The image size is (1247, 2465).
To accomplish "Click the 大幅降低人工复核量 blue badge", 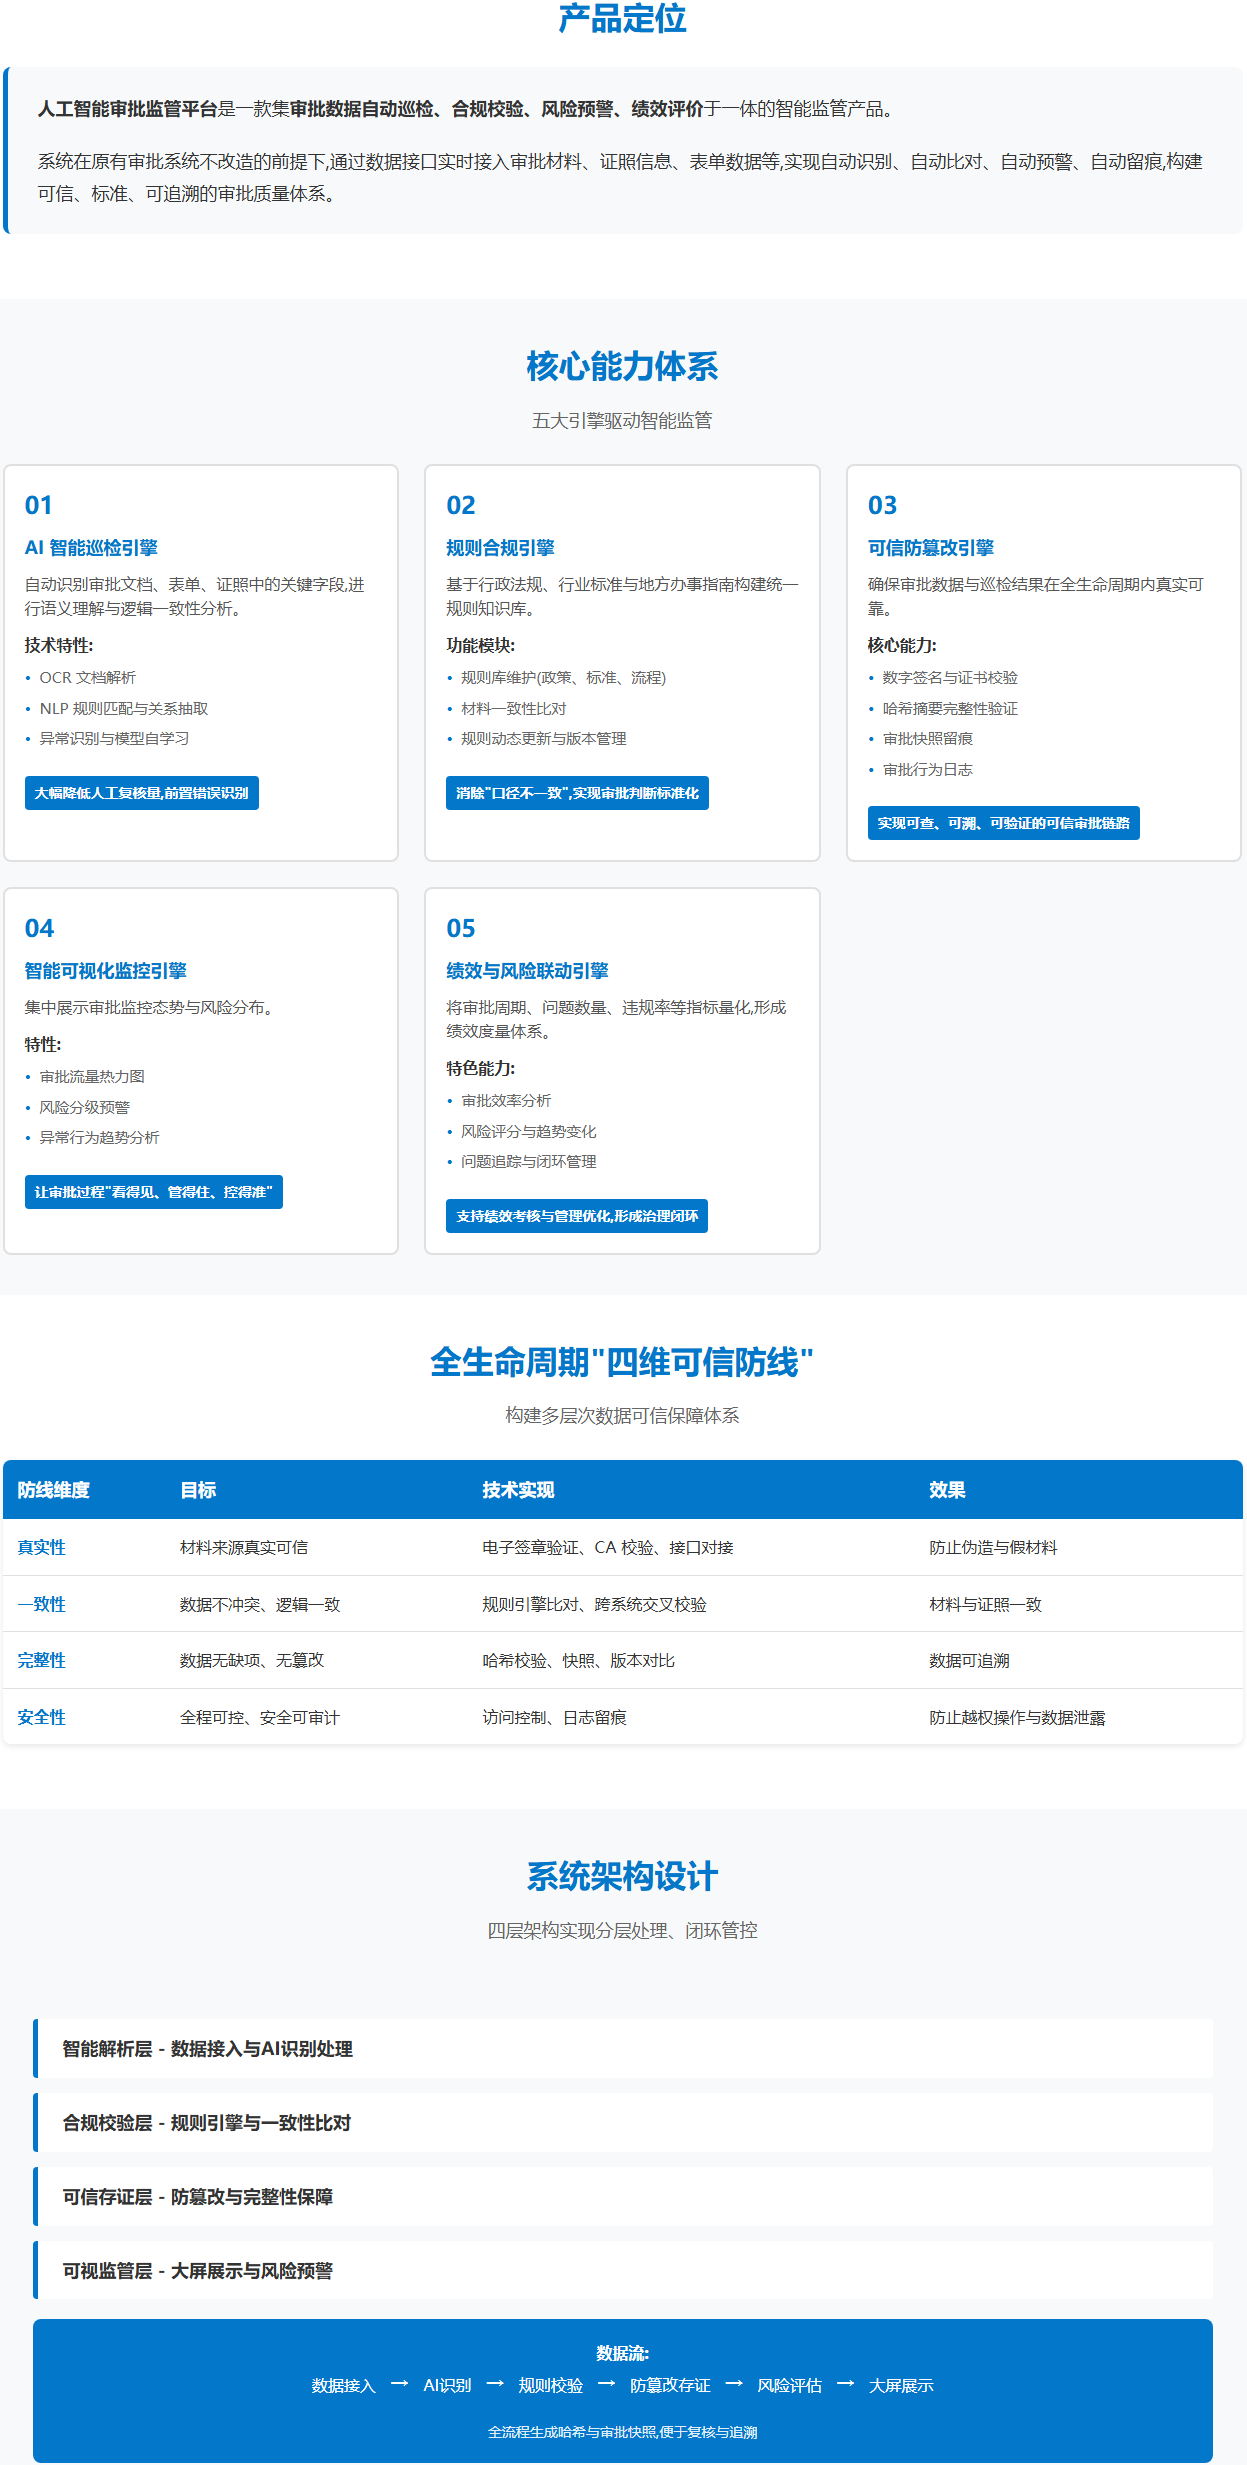I will (x=141, y=793).
